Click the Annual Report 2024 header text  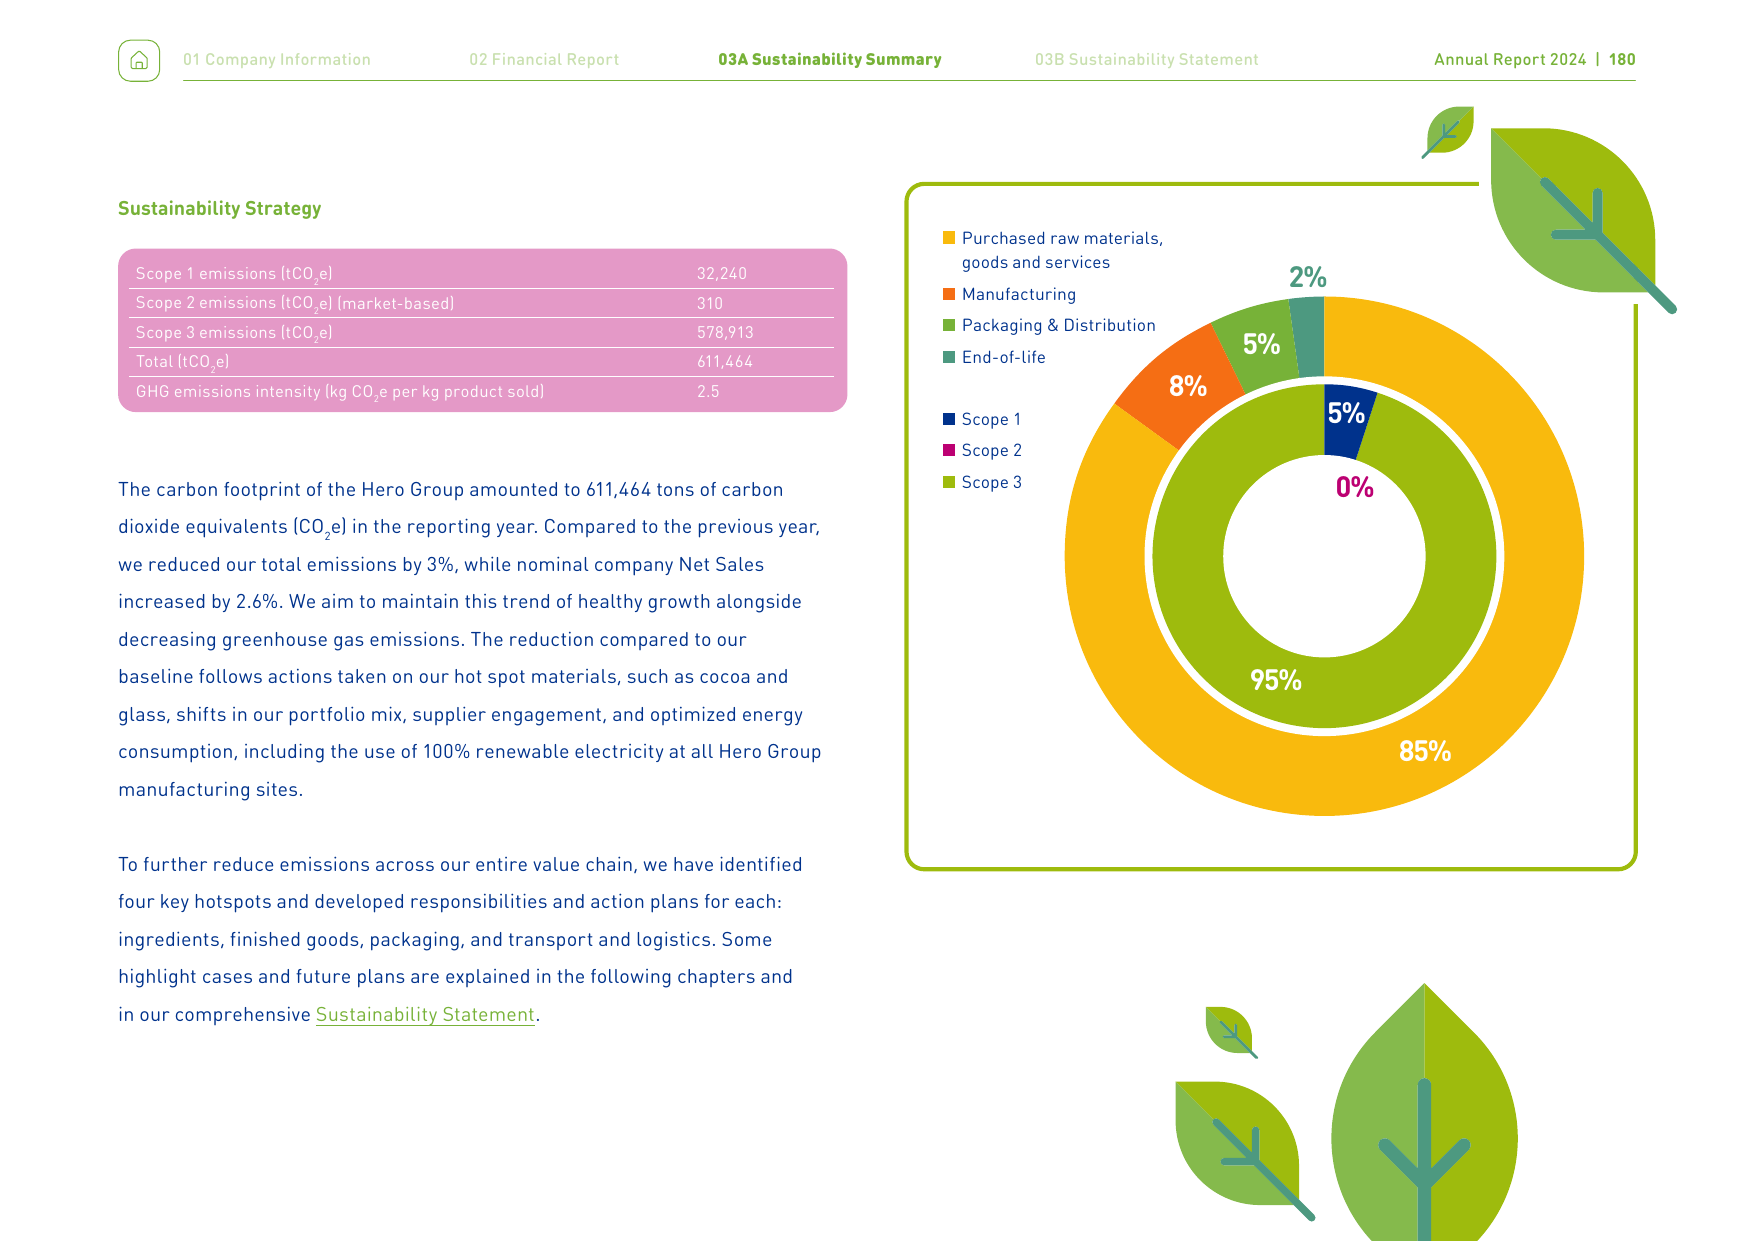click(x=1510, y=60)
